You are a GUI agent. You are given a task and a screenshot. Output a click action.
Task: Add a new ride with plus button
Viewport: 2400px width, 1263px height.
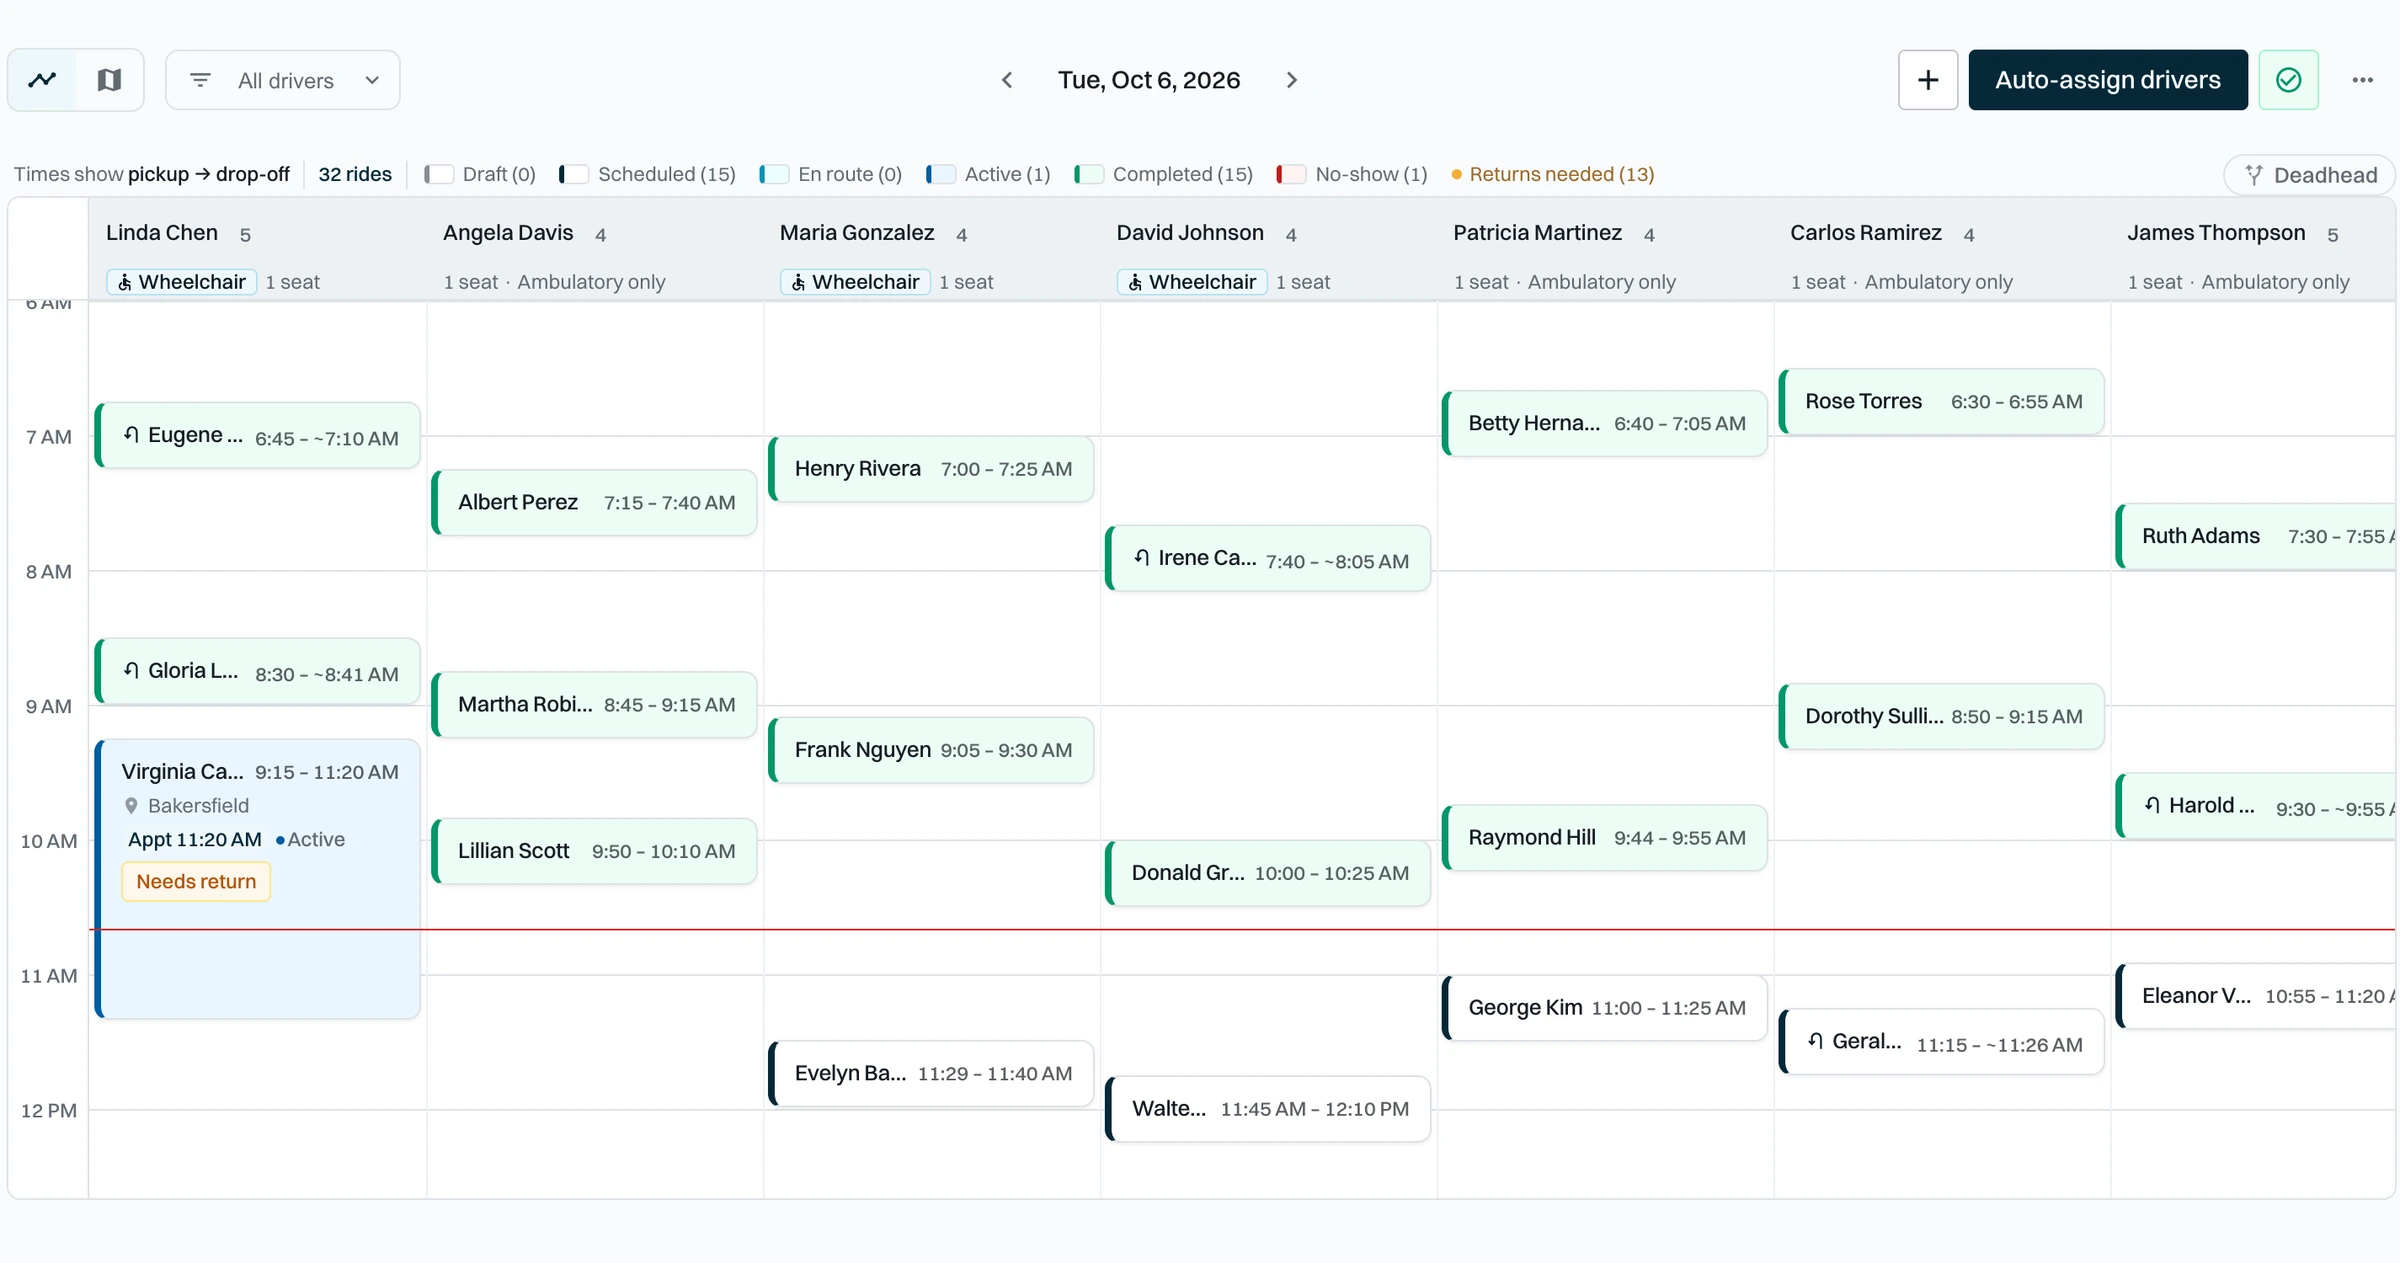1928,80
